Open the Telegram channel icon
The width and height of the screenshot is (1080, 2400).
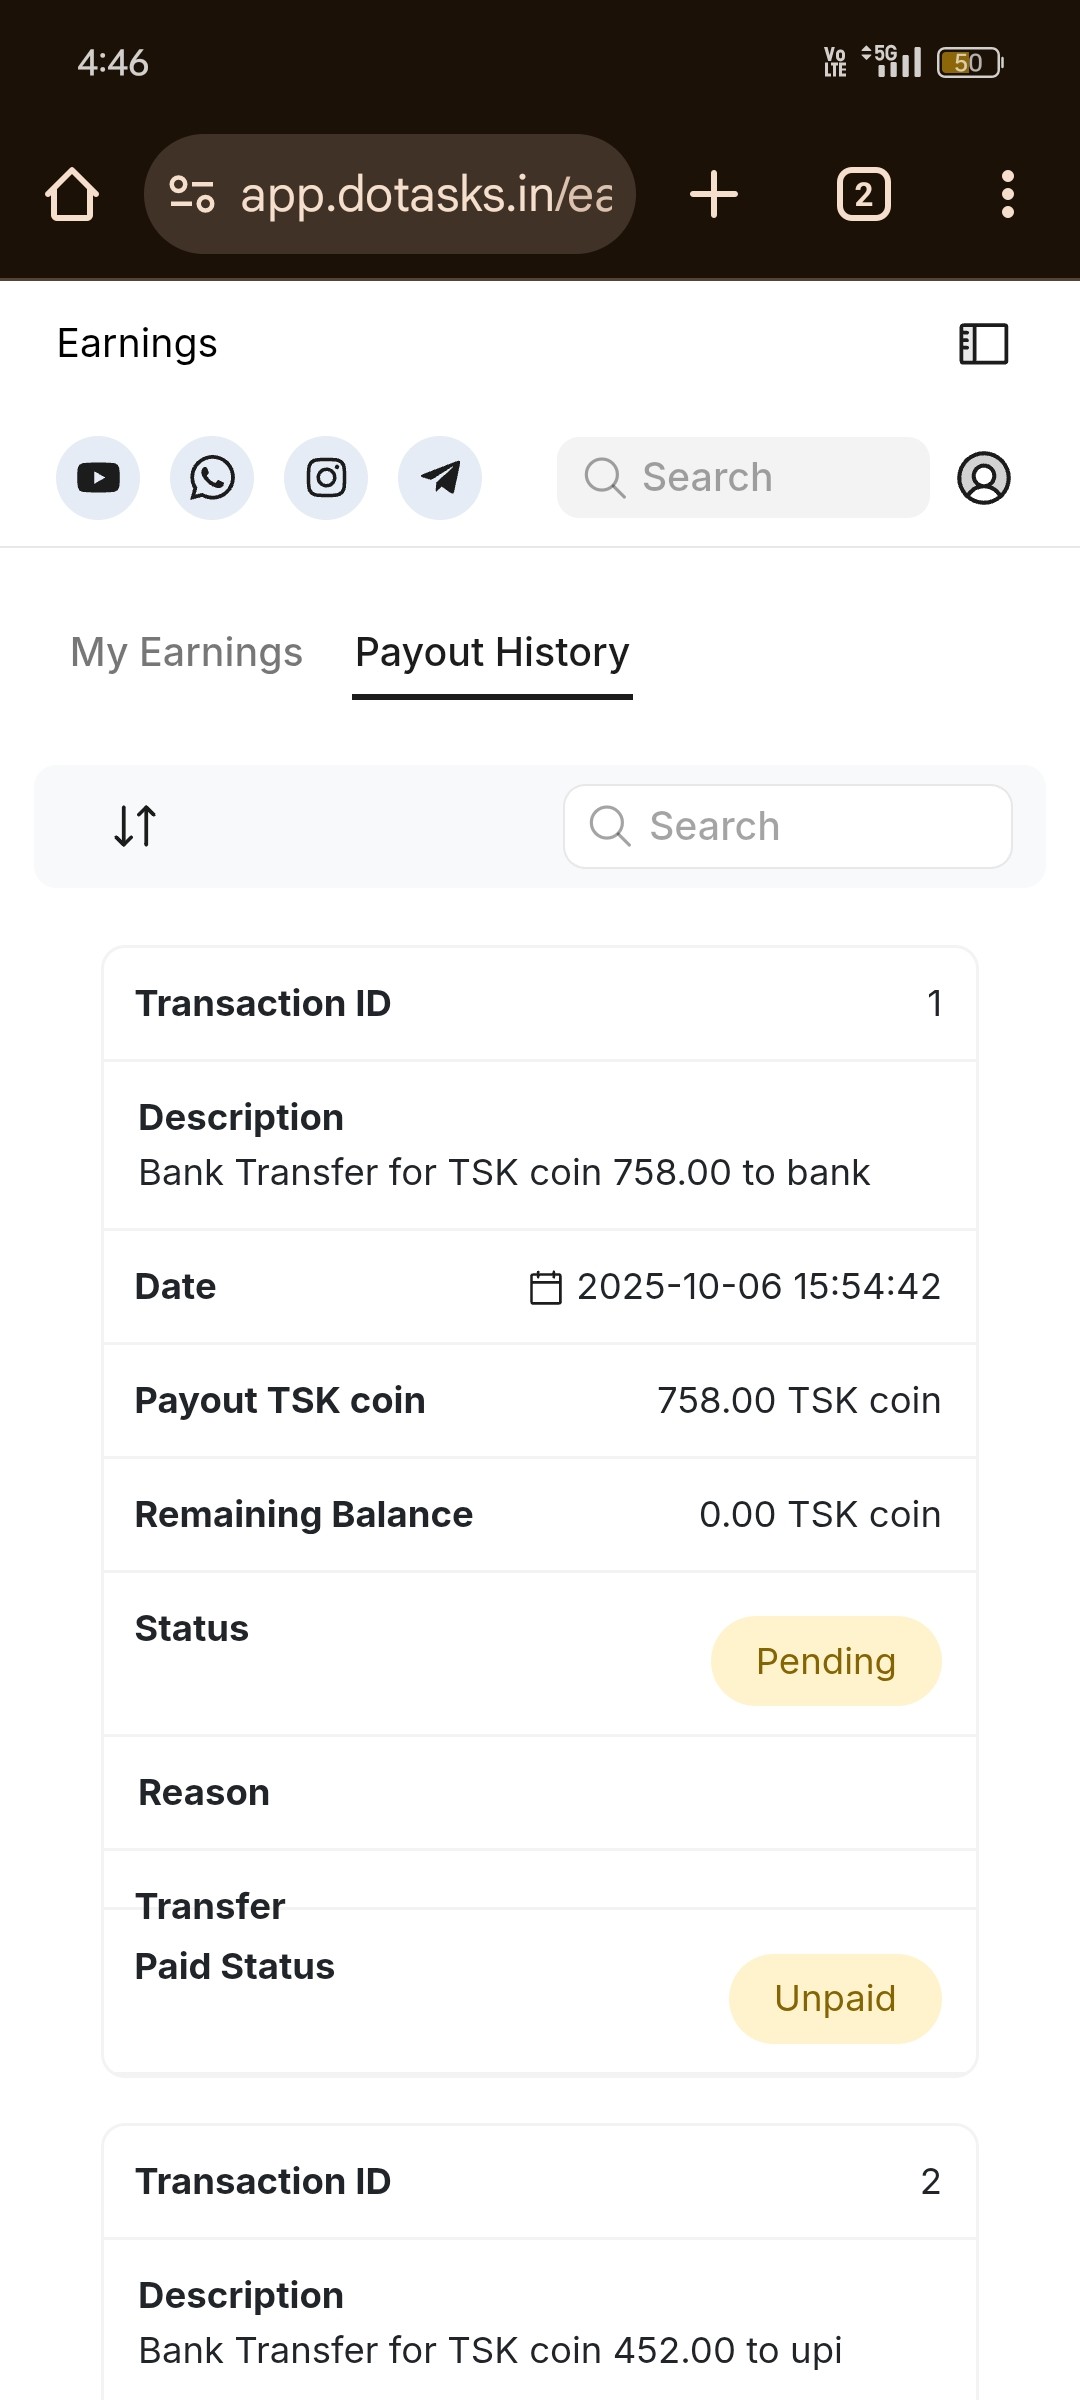tap(440, 478)
